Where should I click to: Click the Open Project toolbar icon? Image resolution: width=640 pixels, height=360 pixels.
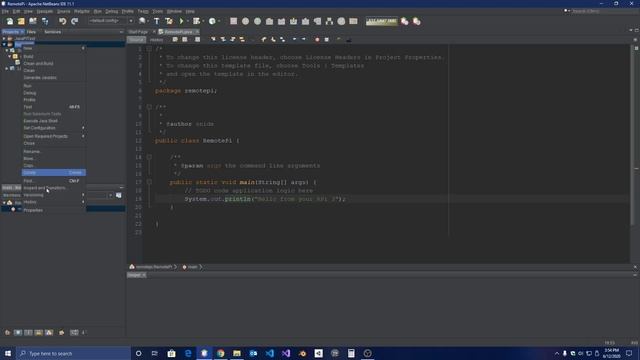pyautogui.click(x=33, y=21)
